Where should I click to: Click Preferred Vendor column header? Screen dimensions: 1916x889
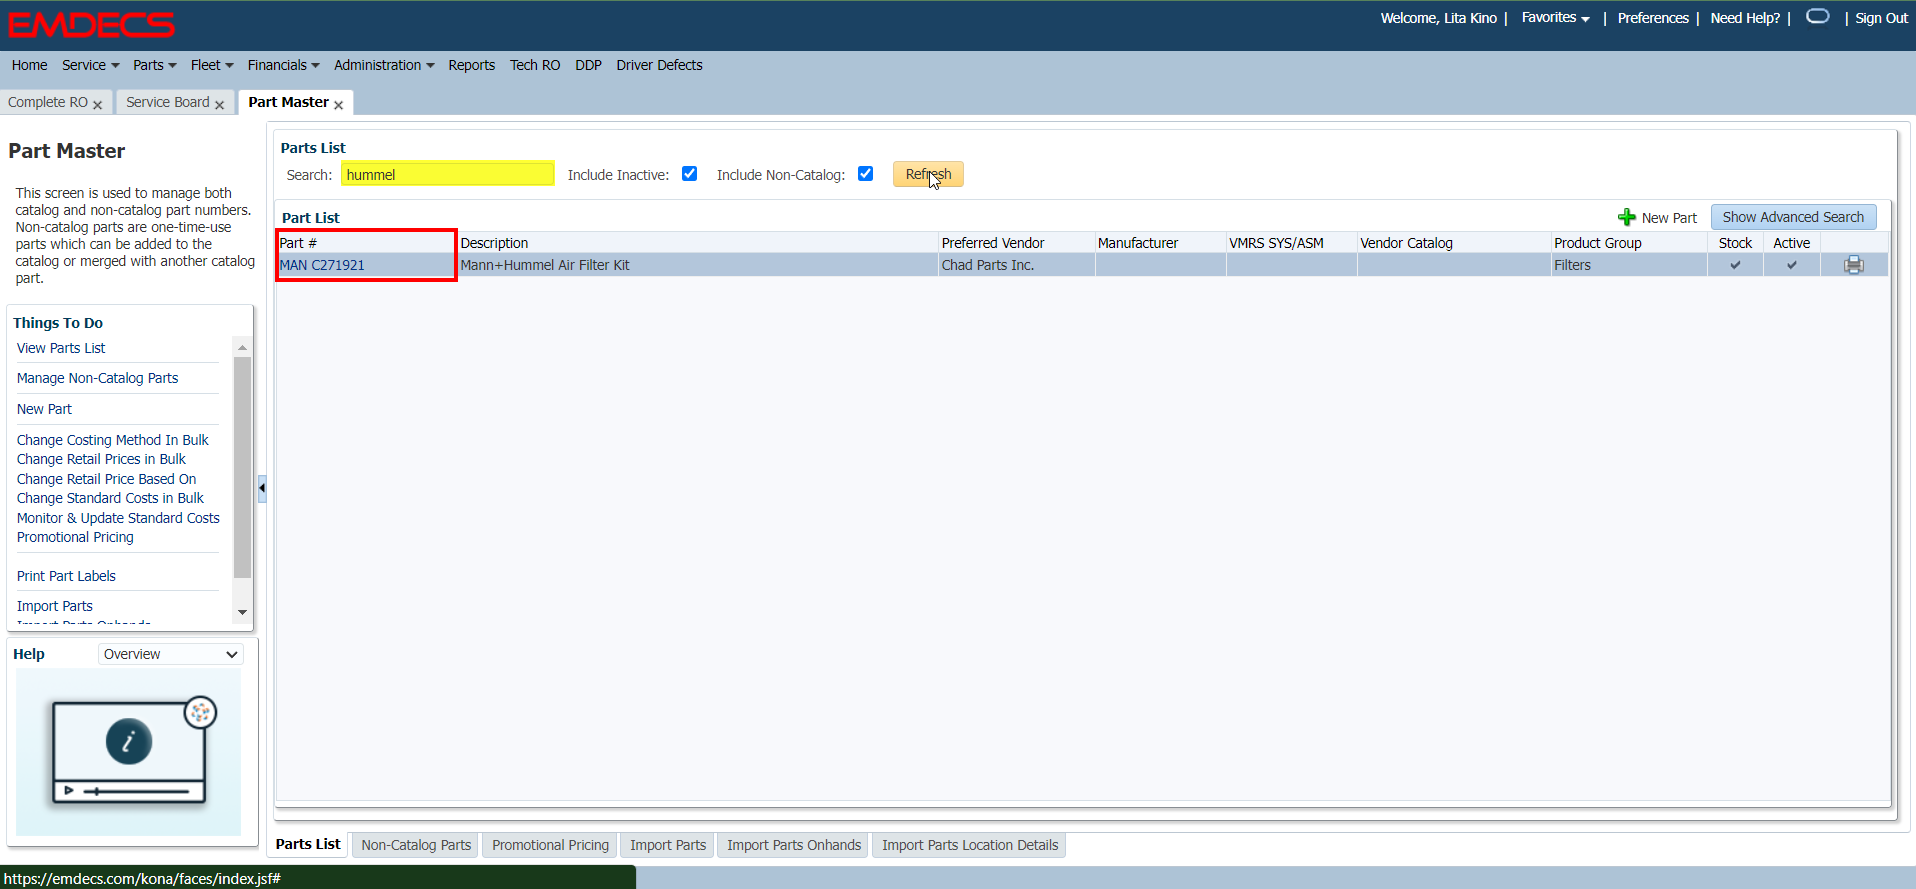[1016, 243]
